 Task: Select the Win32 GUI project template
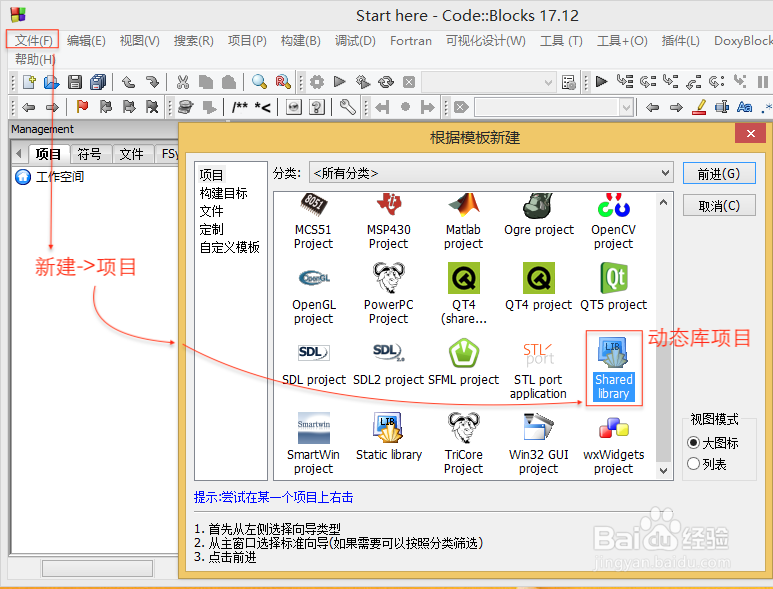538,445
